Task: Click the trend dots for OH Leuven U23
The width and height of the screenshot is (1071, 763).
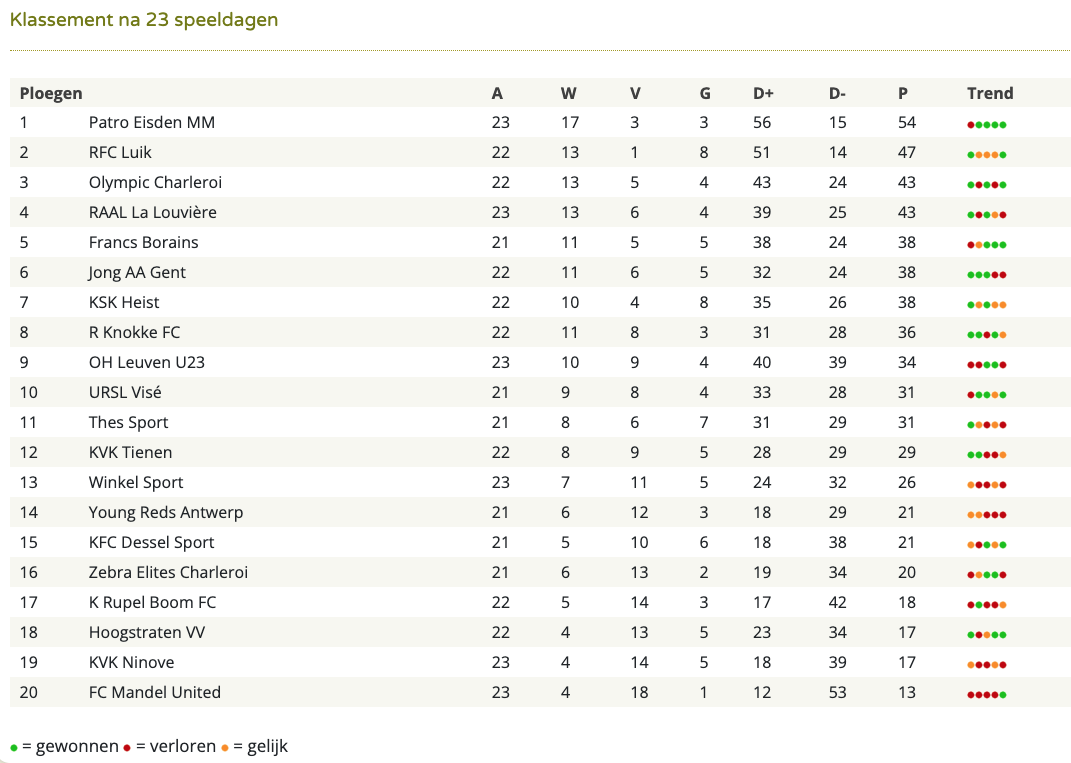Action: (986, 365)
